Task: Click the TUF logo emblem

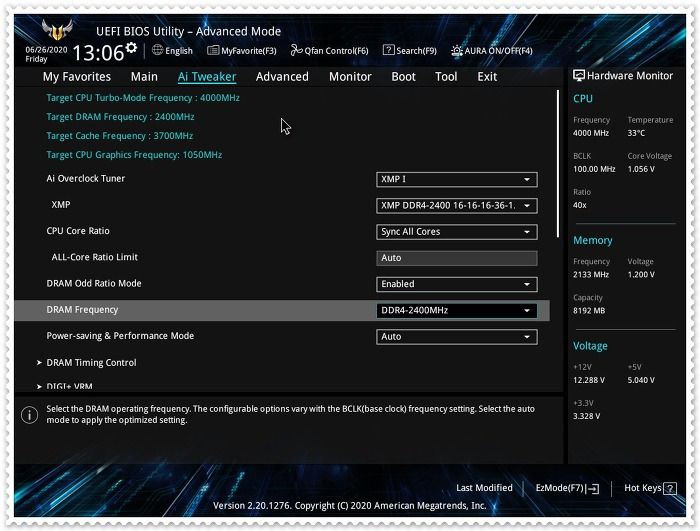Action: point(57,30)
